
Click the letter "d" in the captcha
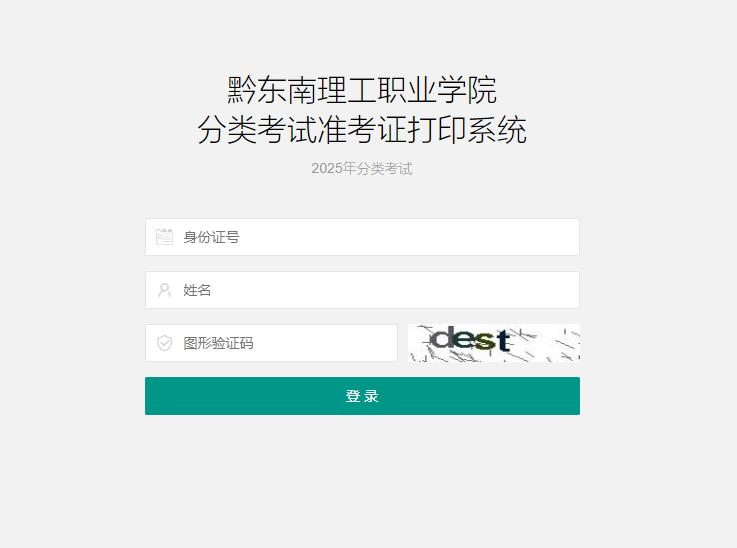[441, 337]
